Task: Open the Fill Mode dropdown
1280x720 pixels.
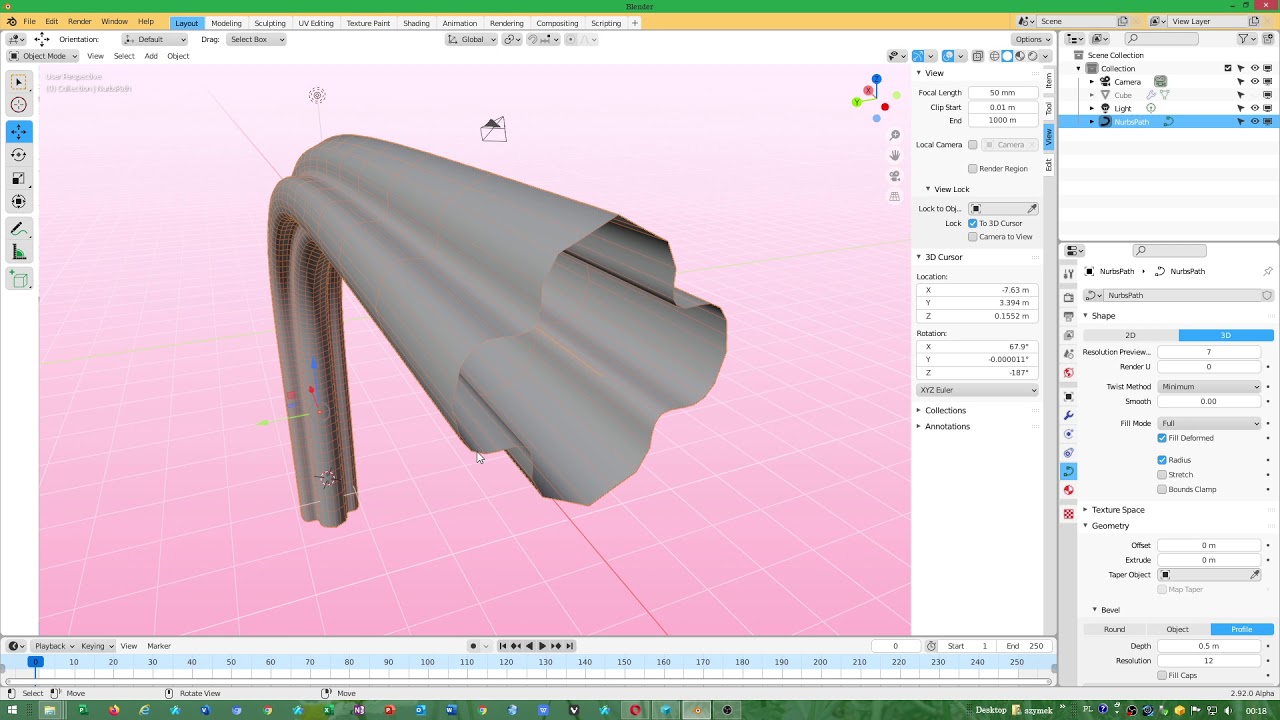Action: [x=1210, y=424]
